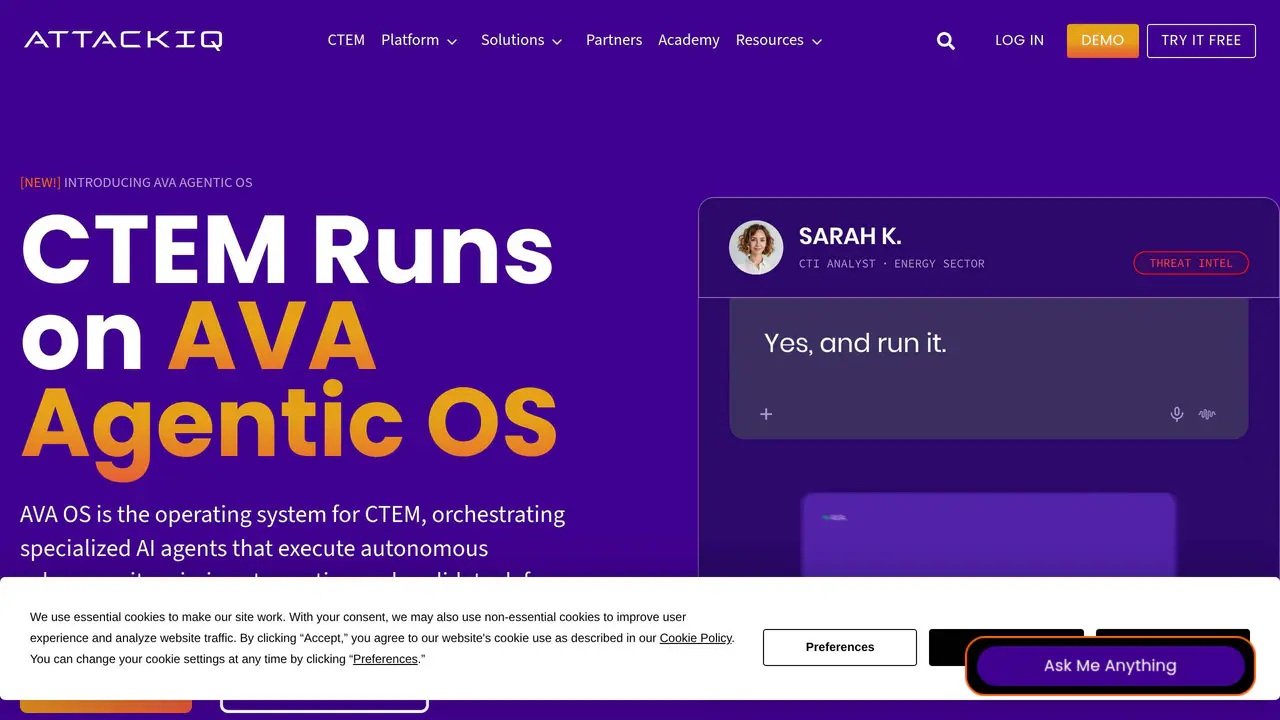1280x720 pixels.
Task: Click the SARAH K. name heading
Action: point(850,237)
